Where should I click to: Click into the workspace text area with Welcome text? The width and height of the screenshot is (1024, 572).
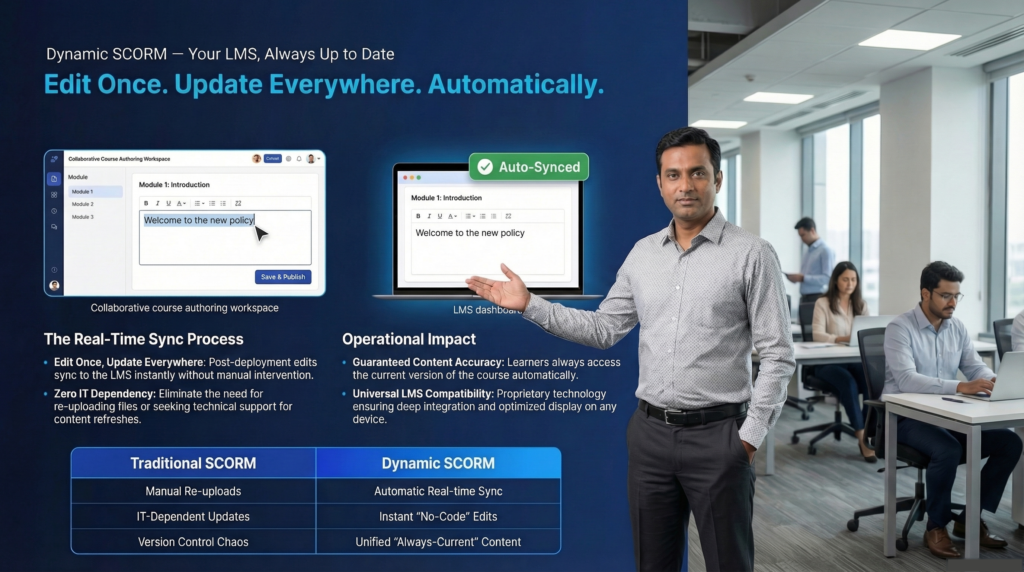pyautogui.click(x=225, y=242)
